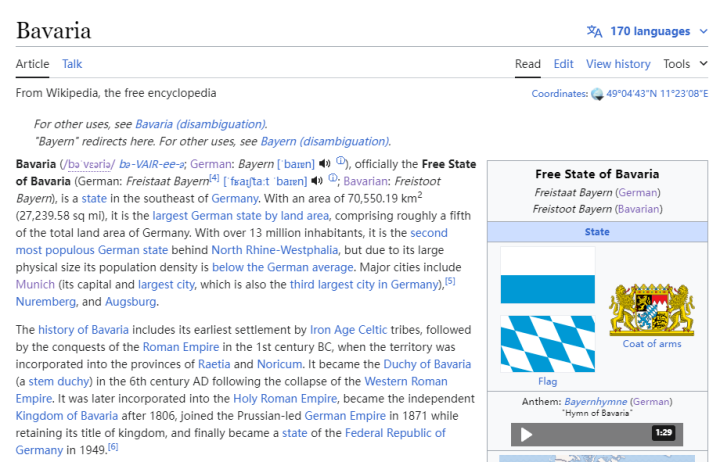Click the info icon after Bayern pronunciation
This screenshot has width=720, height=462.
click(x=340, y=163)
